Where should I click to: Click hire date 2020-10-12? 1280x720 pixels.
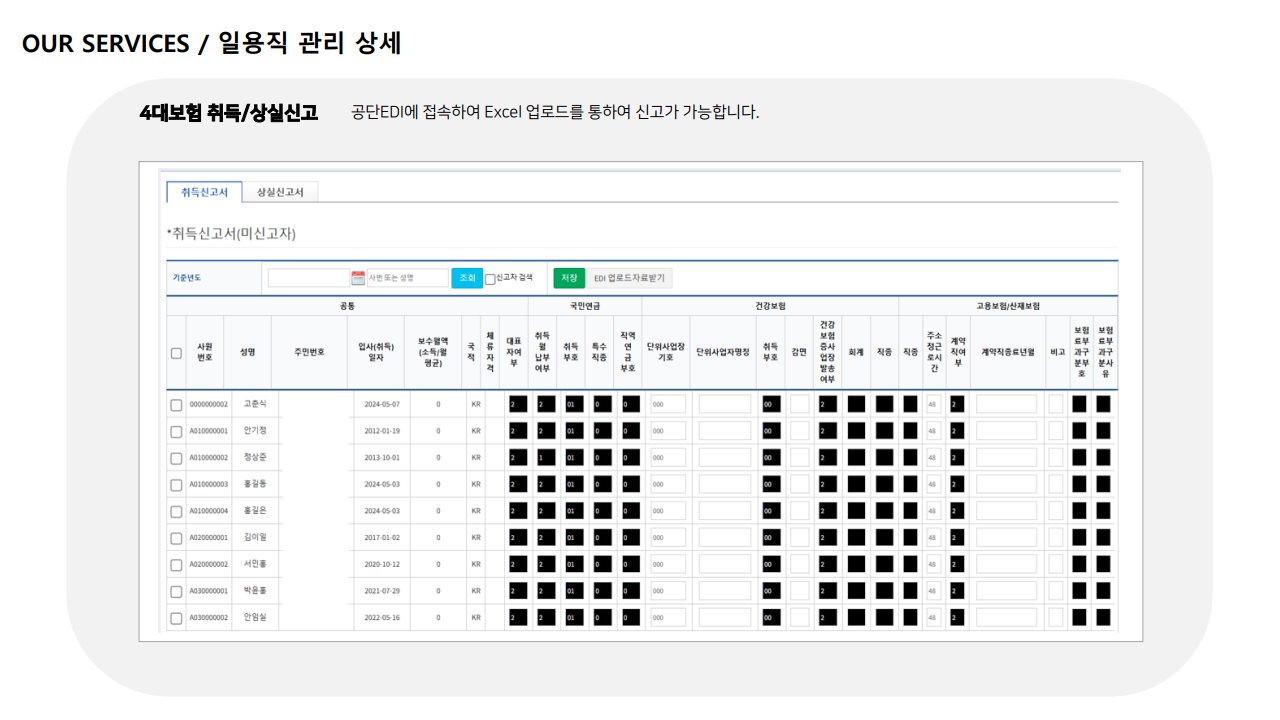382,565
